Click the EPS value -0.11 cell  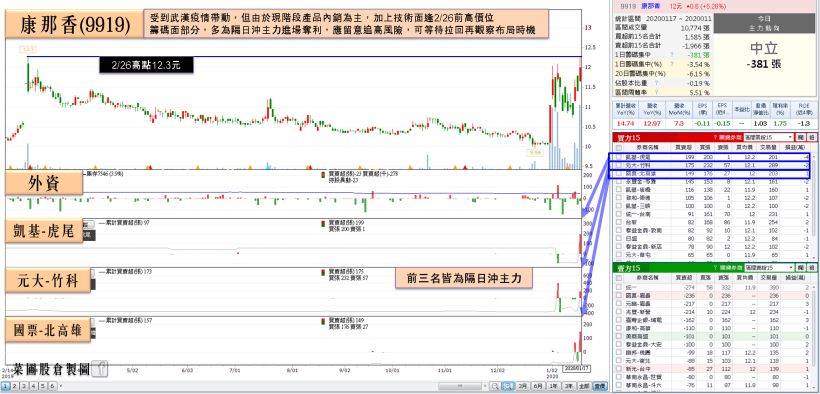pyautogui.click(x=703, y=123)
